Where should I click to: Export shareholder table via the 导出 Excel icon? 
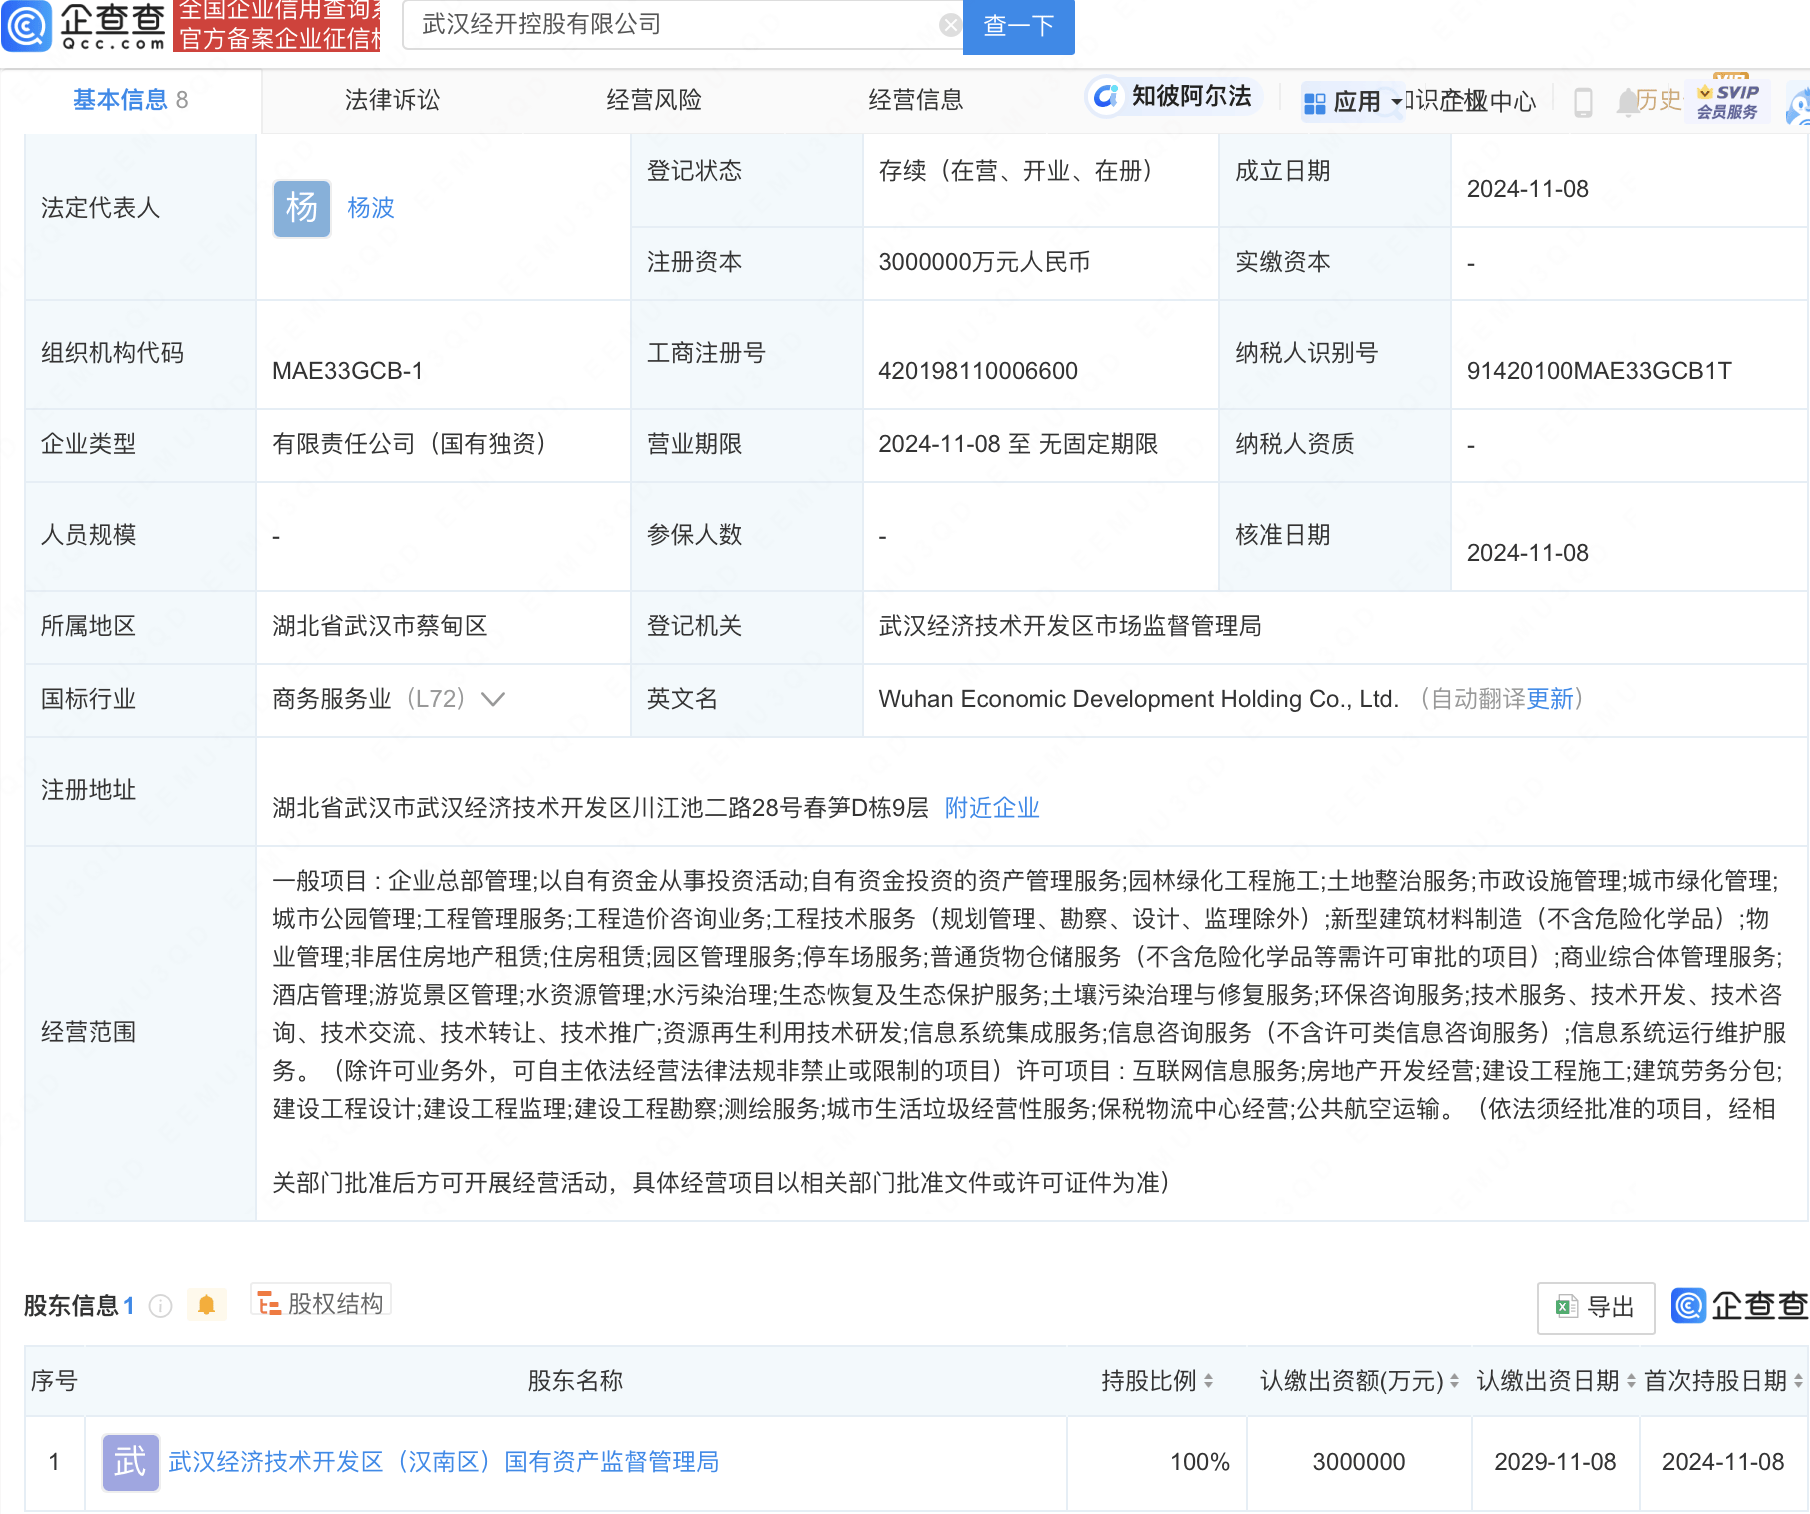1596,1307
